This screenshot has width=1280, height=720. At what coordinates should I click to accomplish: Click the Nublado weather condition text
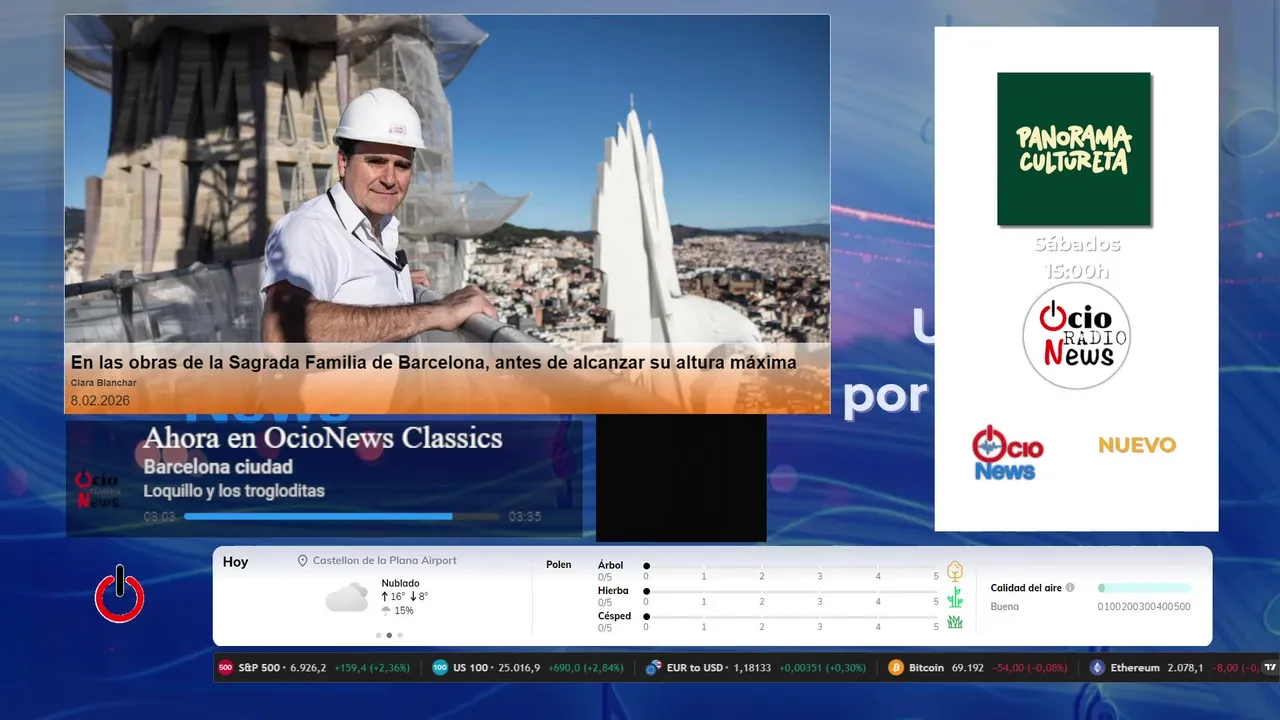pyautogui.click(x=401, y=583)
